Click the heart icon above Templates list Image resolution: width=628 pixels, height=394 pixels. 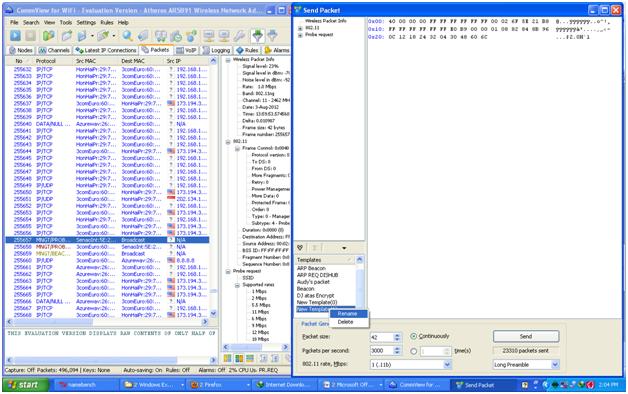[x=300, y=248]
